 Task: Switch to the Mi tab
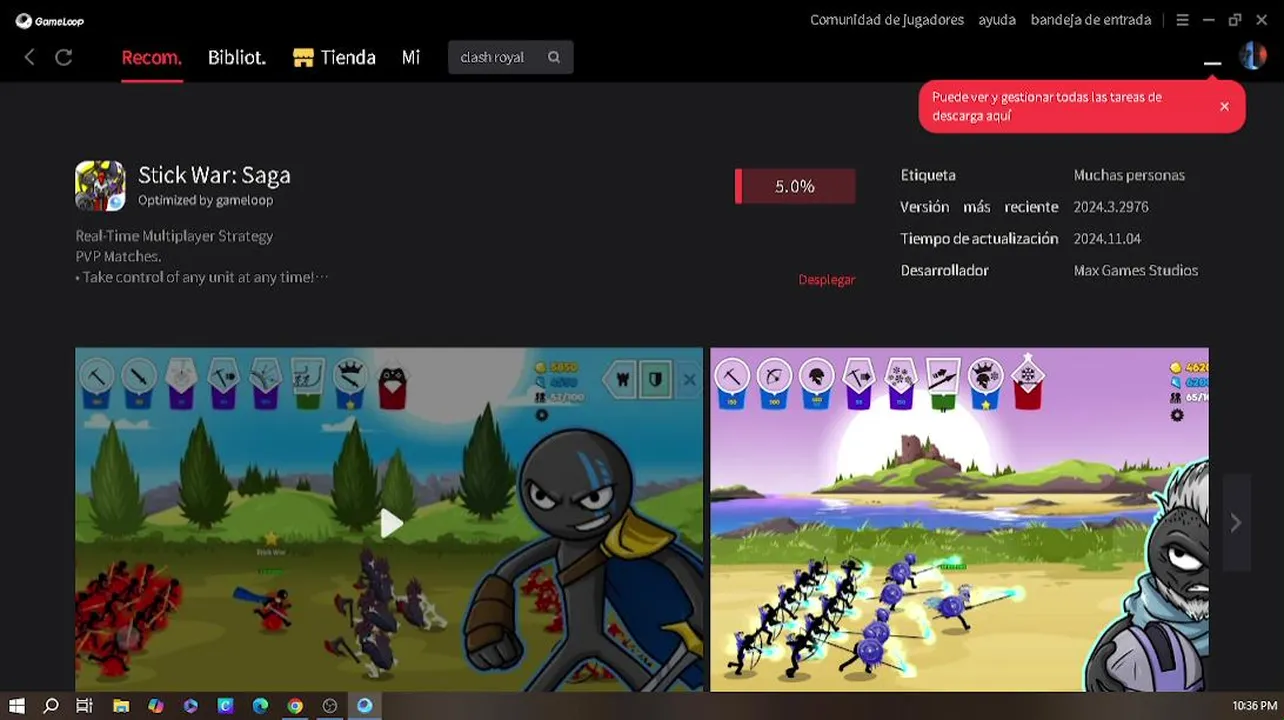[411, 58]
